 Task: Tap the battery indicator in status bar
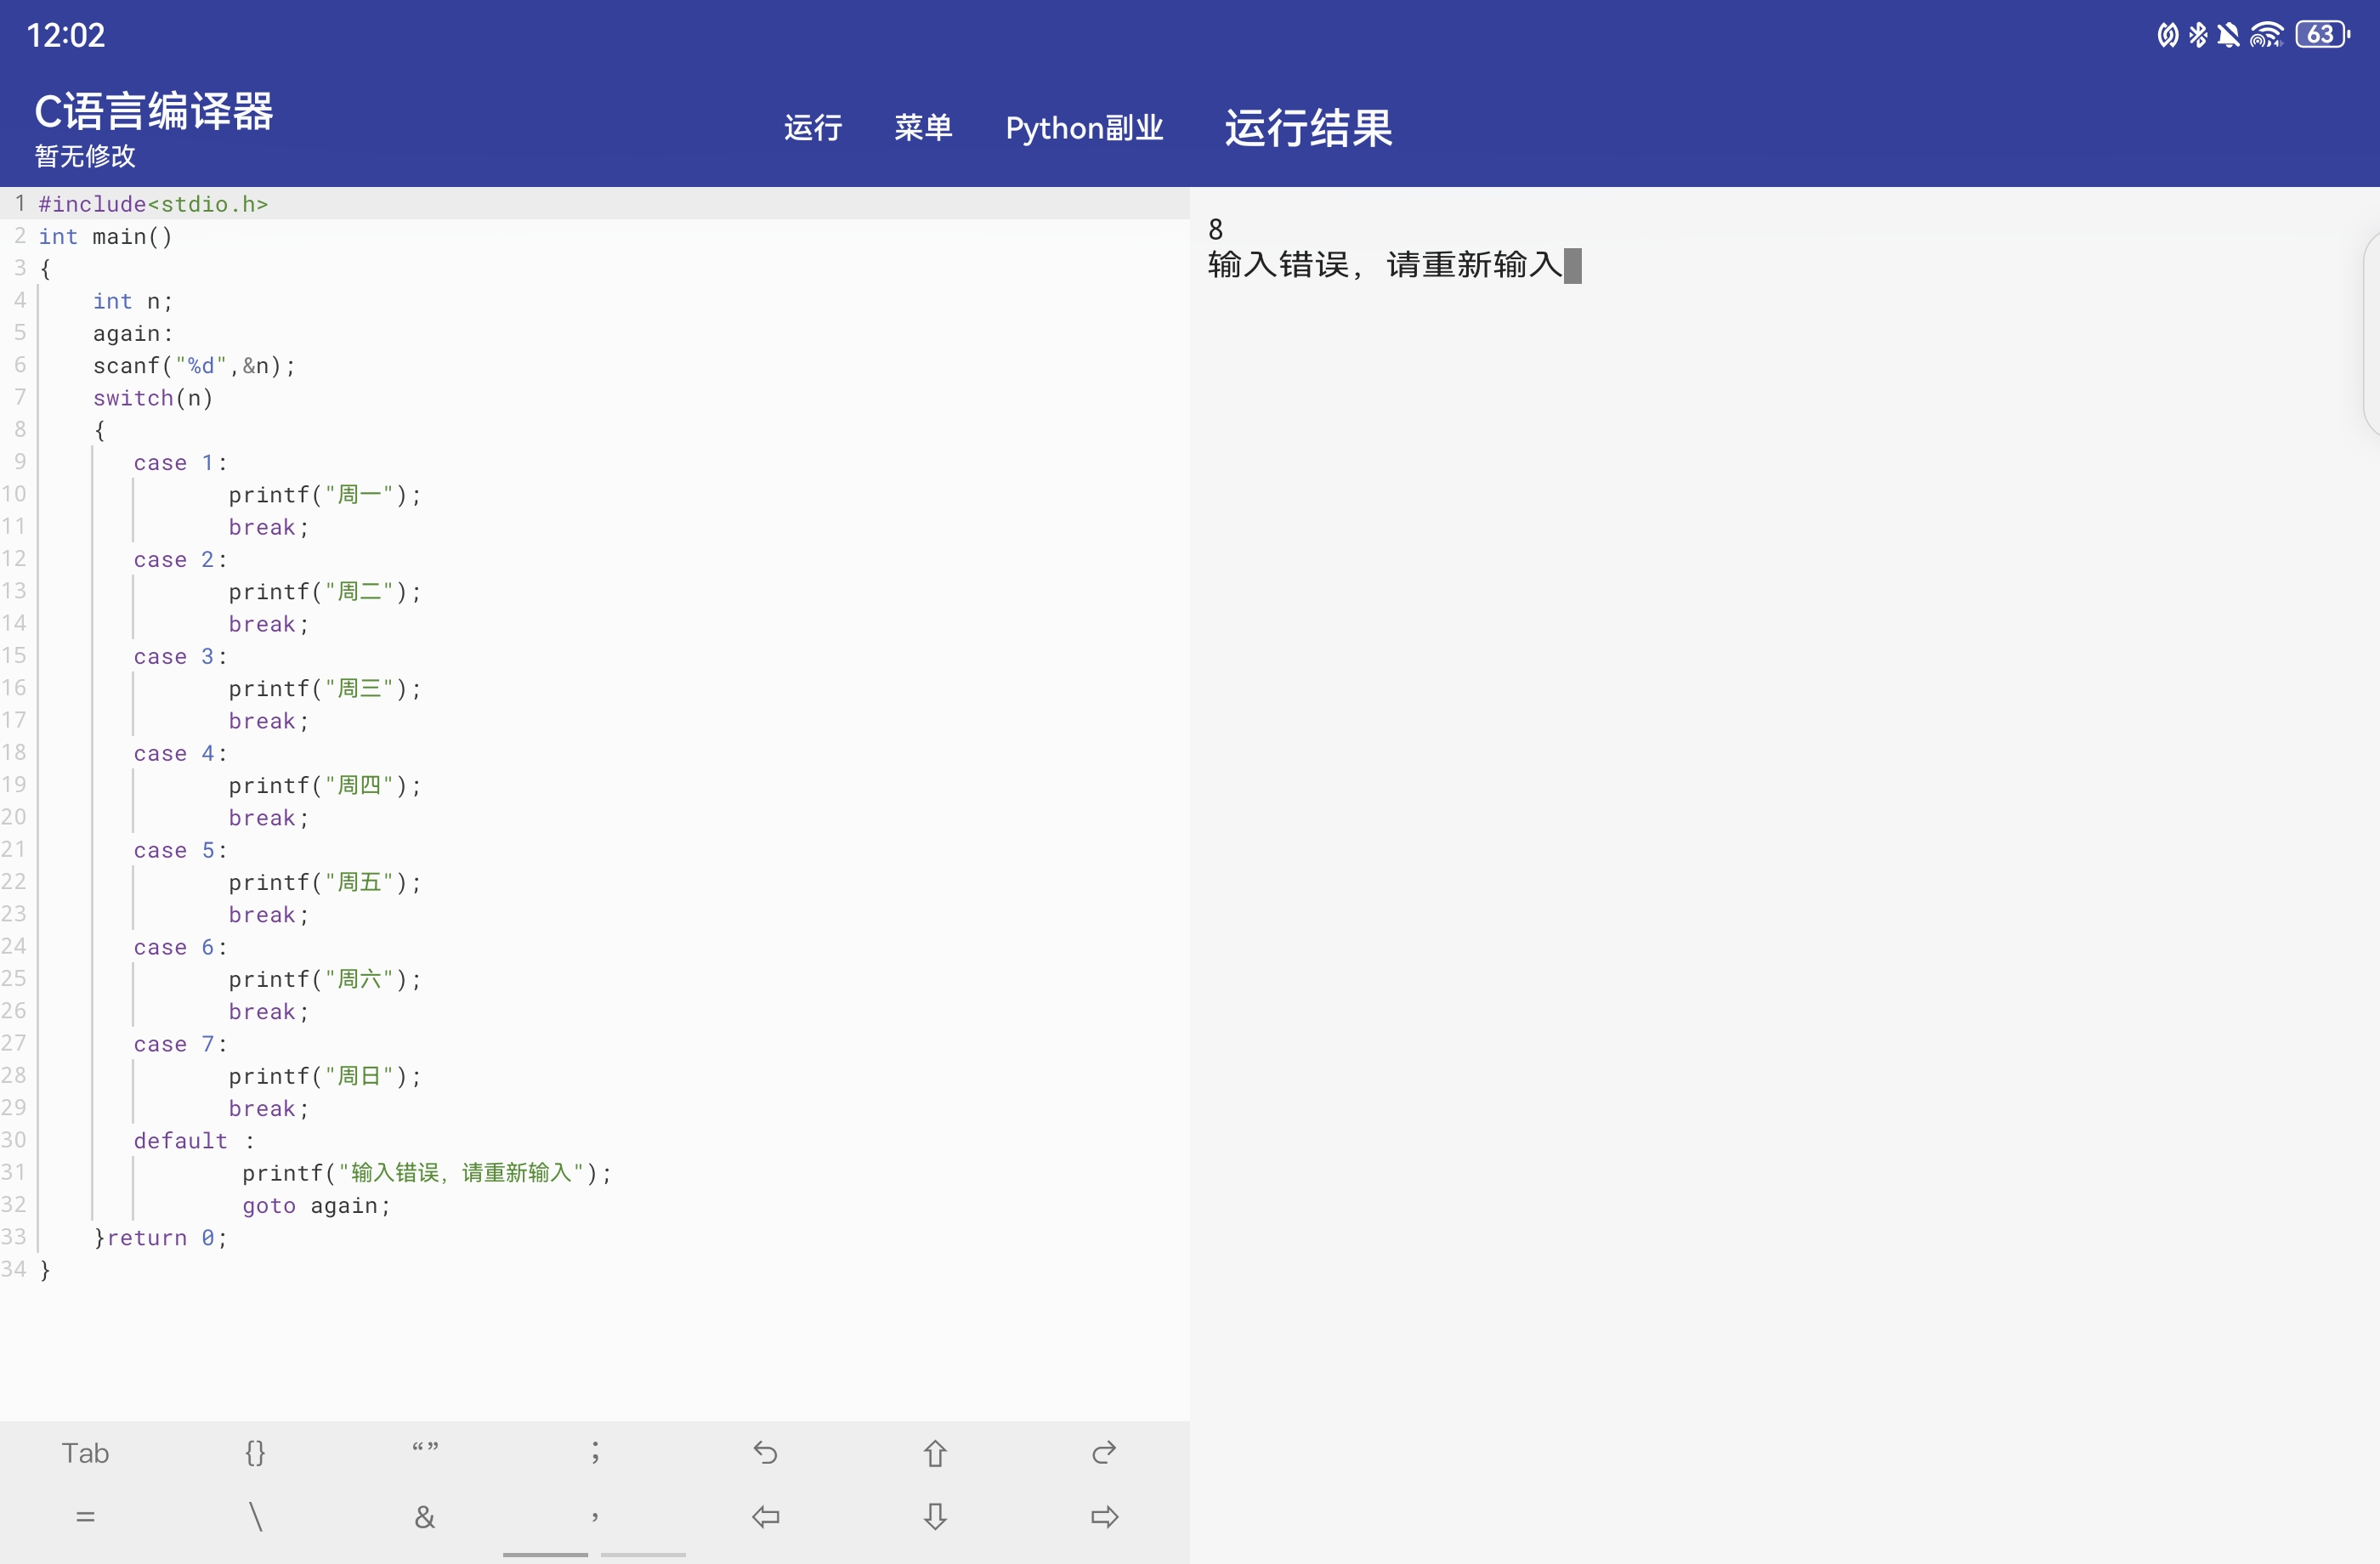click(x=2321, y=35)
